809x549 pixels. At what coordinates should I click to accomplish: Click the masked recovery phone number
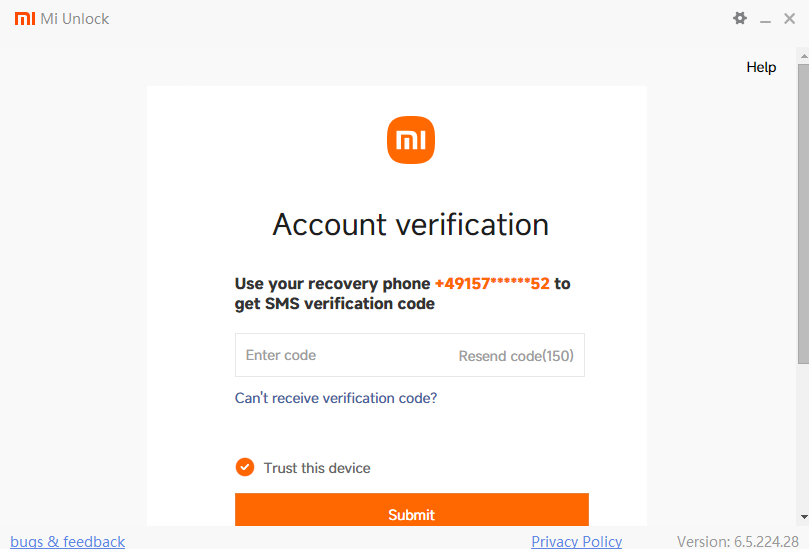pos(492,283)
